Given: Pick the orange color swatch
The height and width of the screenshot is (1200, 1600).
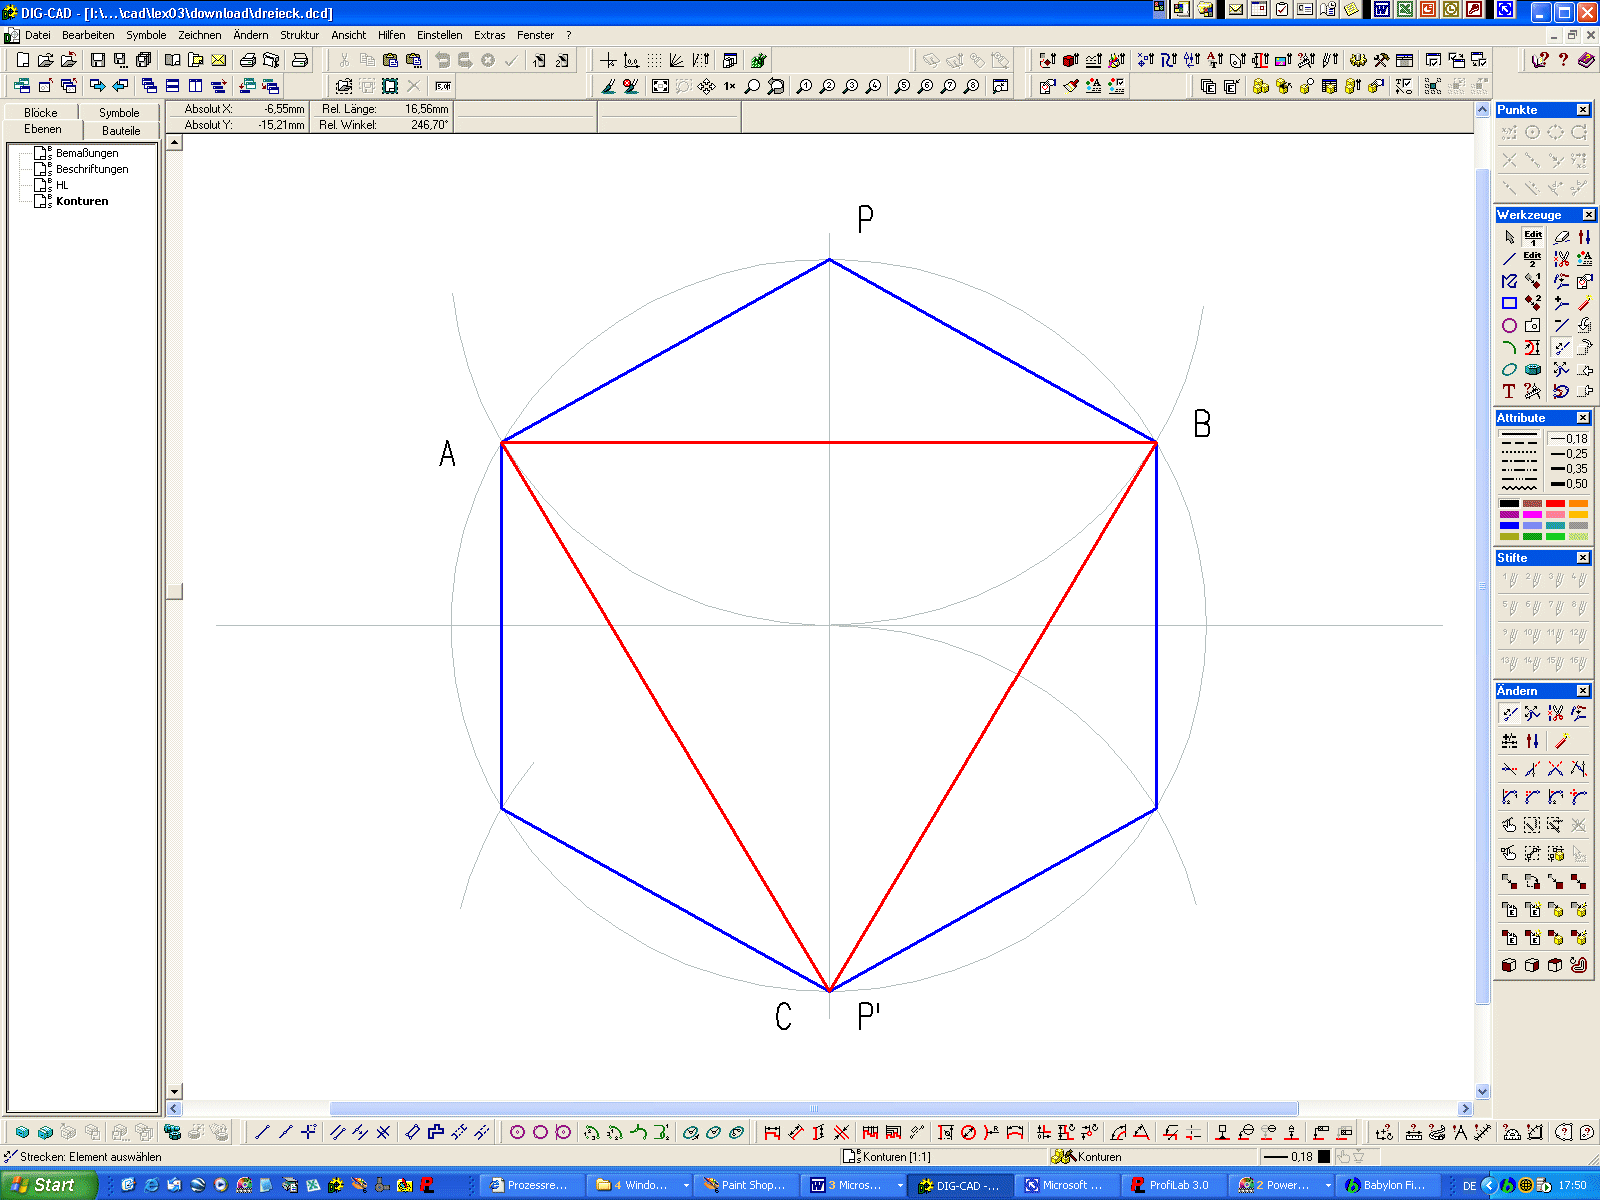Looking at the screenshot, I should point(1578,504).
